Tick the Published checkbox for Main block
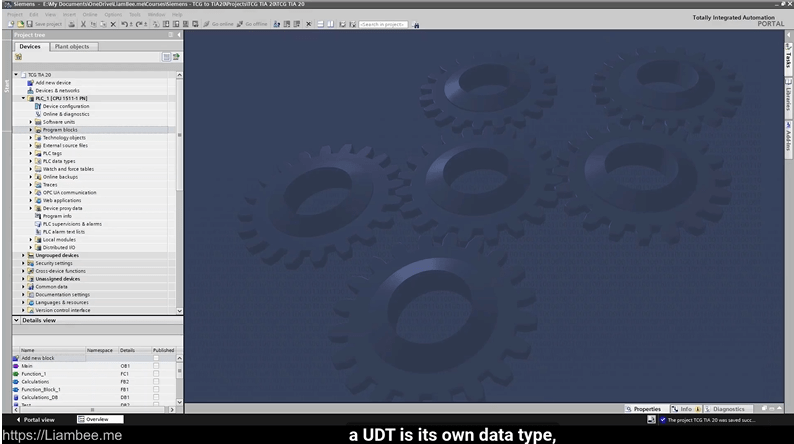 click(x=156, y=366)
